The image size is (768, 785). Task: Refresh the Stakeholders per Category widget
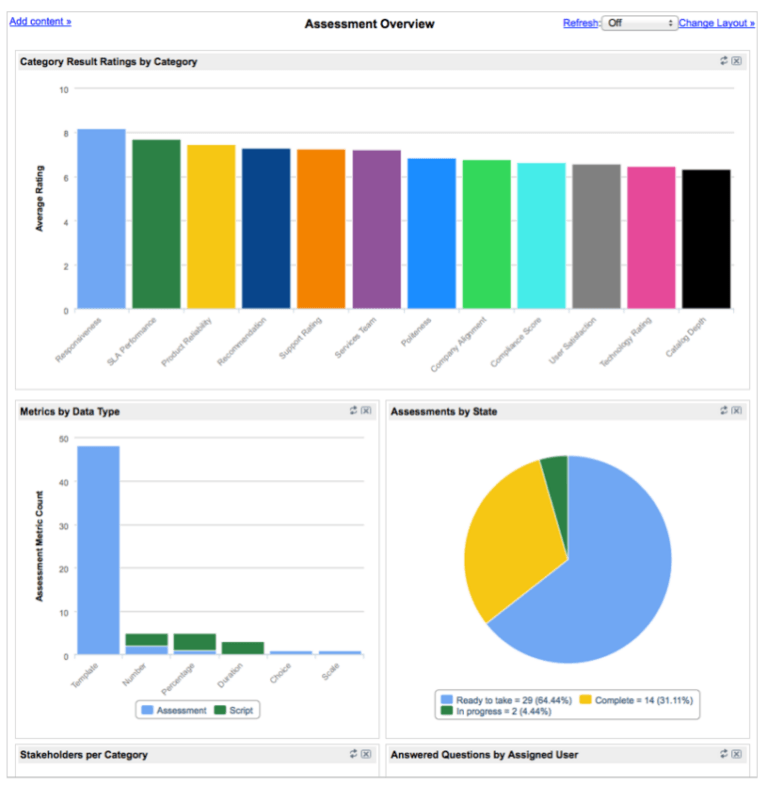pyautogui.click(x=353, y=754)
